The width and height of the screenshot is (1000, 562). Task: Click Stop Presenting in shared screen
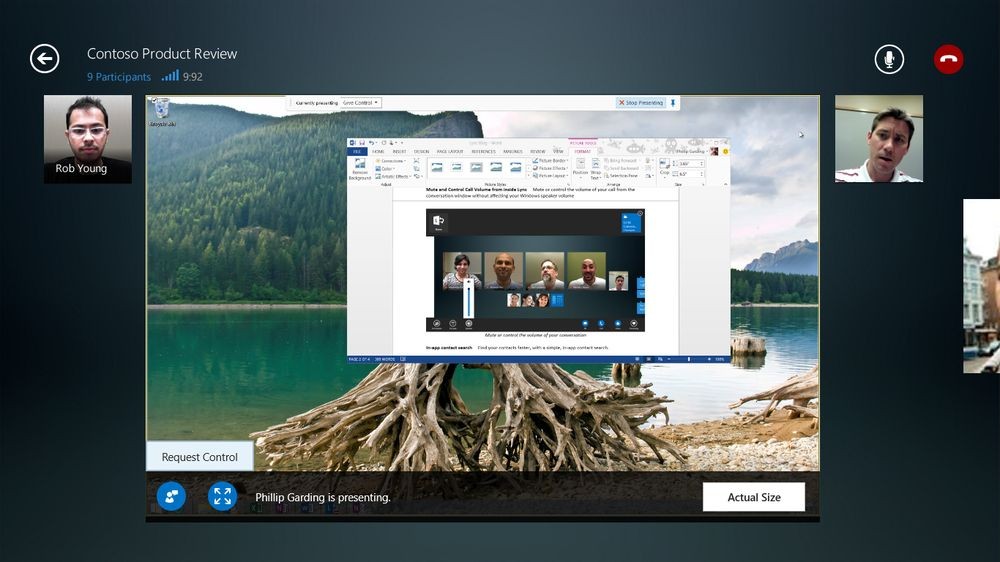click(x=641, y=103)
